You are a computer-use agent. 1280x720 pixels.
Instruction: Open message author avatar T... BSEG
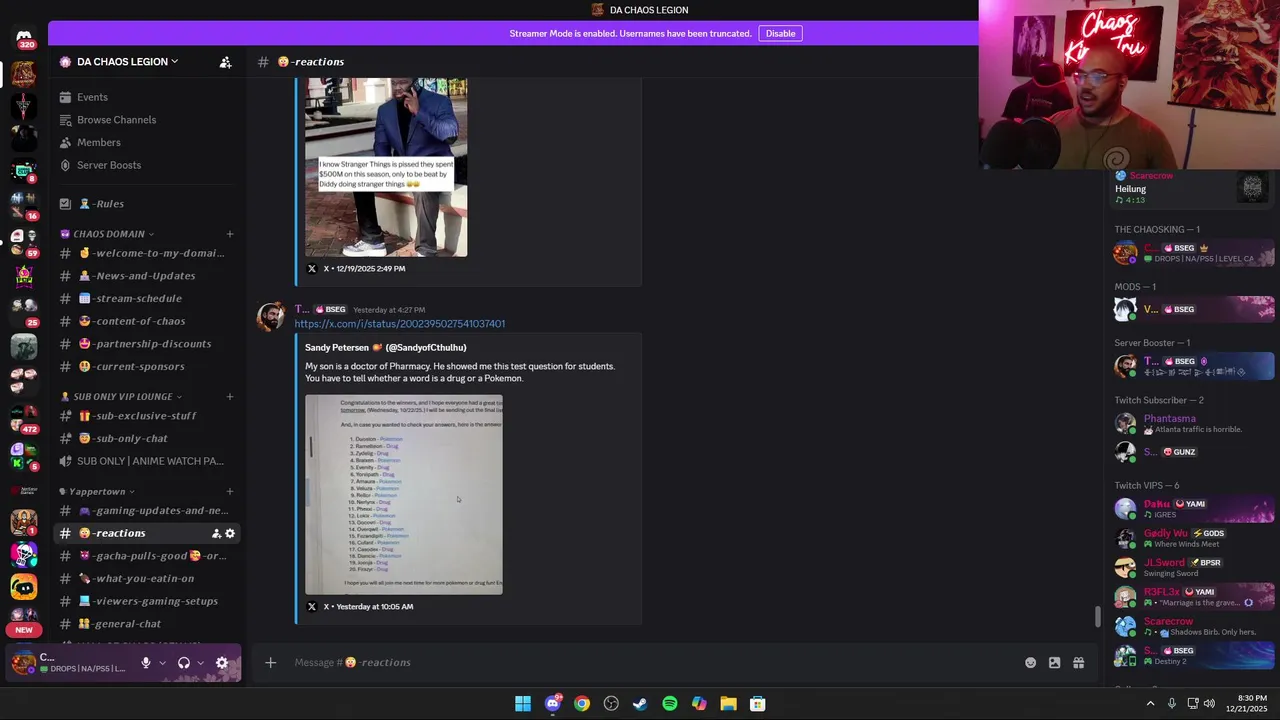(270, 317)
